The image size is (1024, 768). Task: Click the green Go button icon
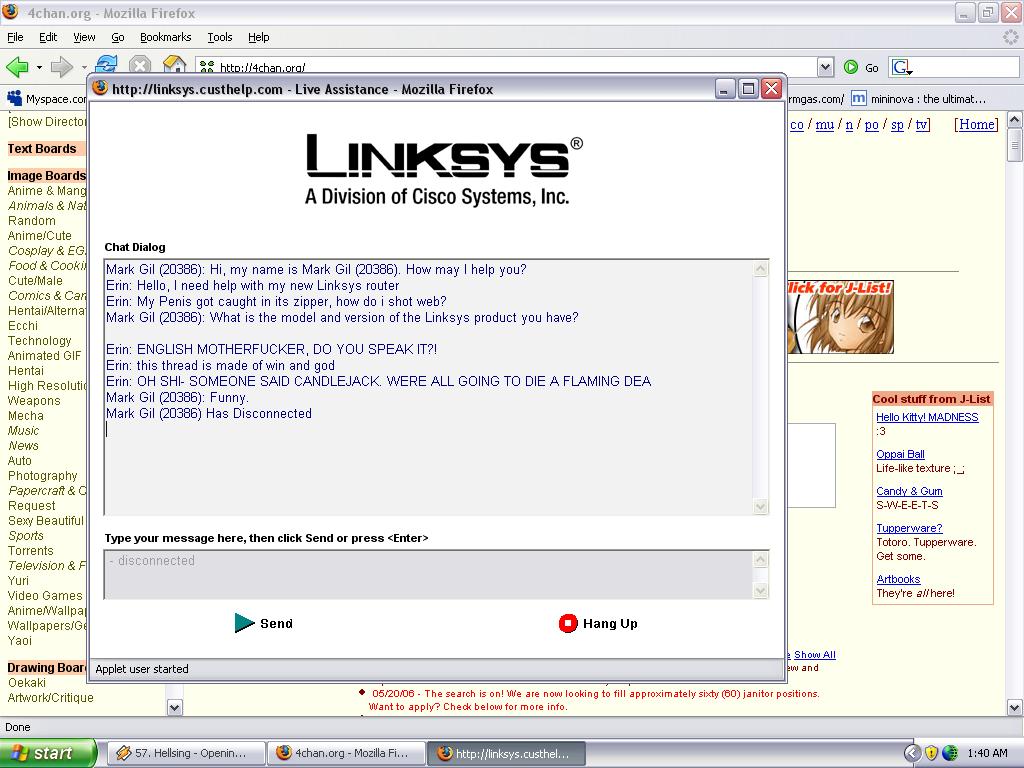[x=850, y=67]
